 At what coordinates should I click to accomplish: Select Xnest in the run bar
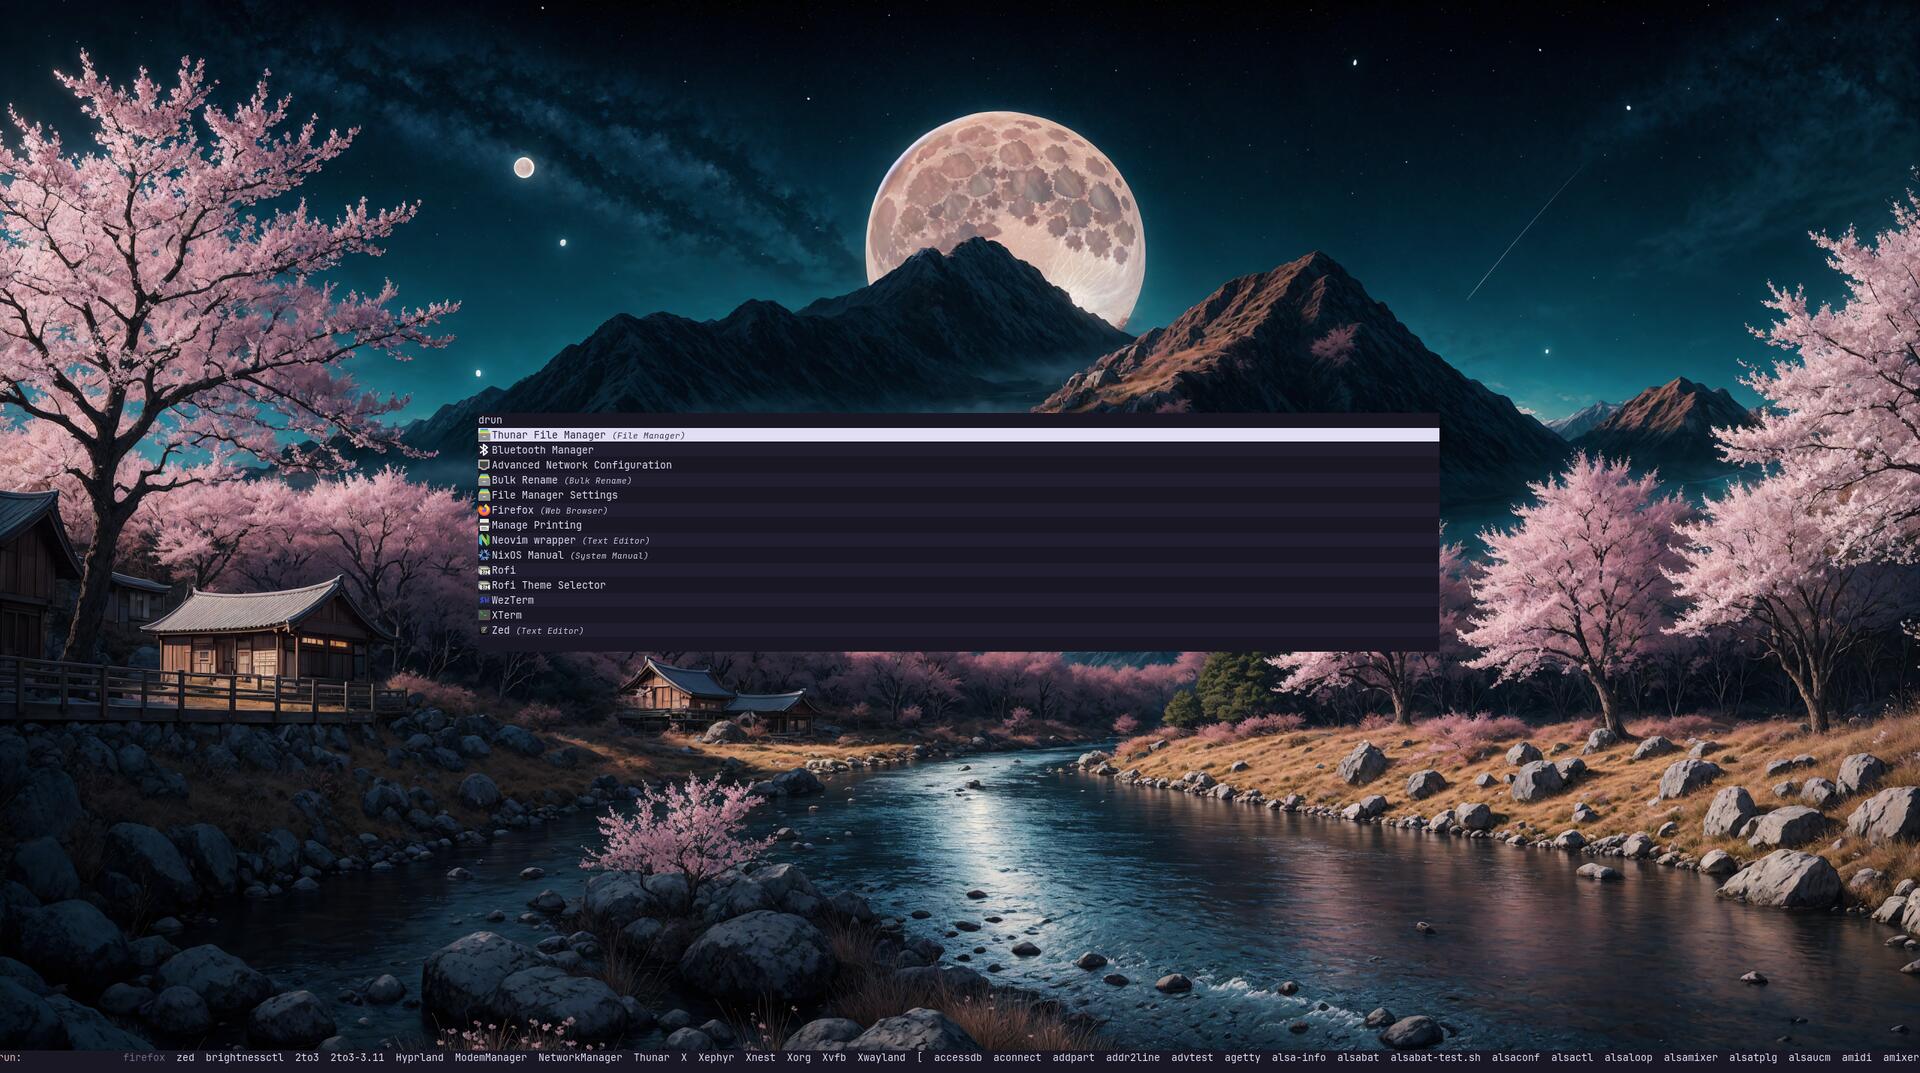coord(760,1057)
